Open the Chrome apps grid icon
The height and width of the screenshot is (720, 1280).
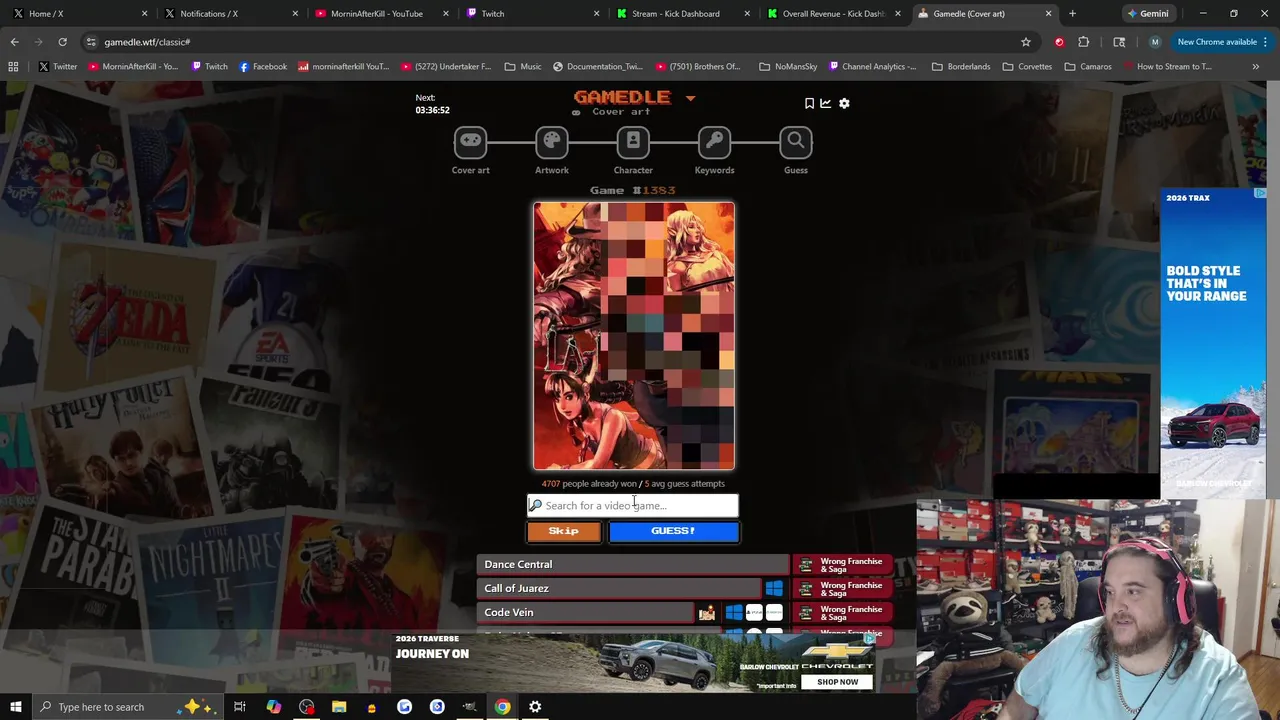tap(13, 67)
